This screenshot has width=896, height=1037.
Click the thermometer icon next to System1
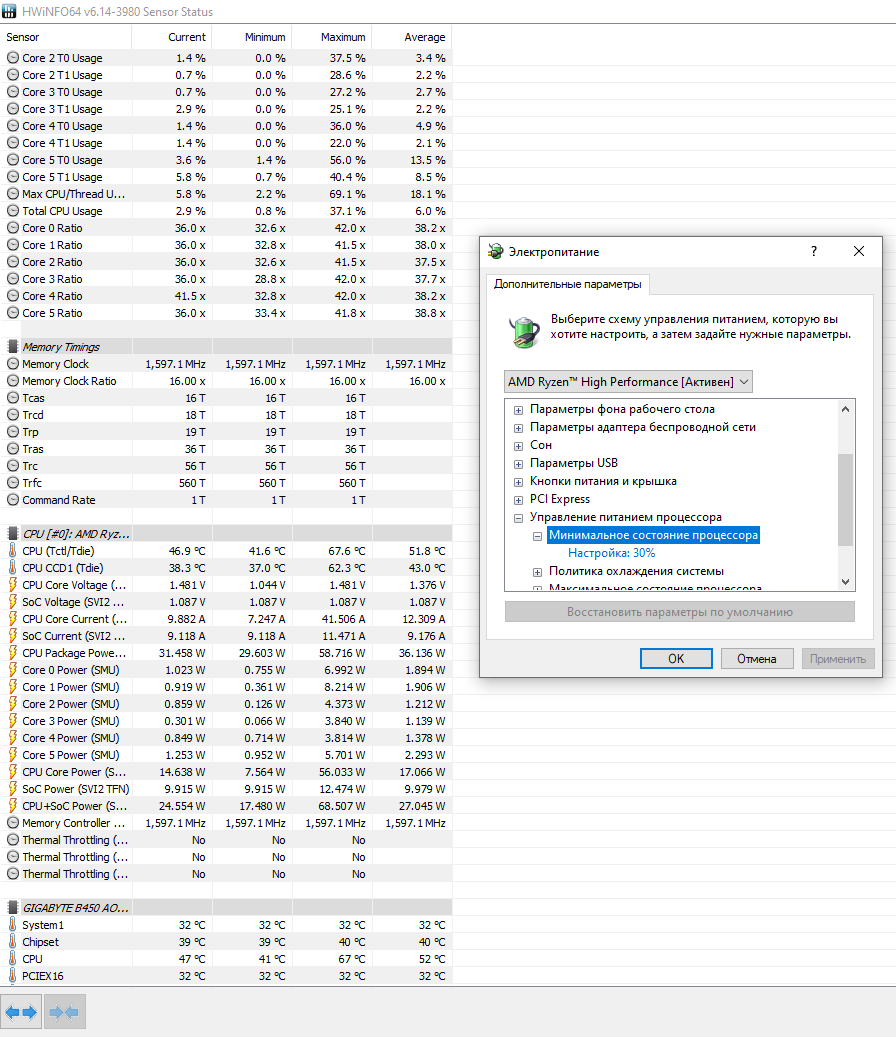[12, 925]
